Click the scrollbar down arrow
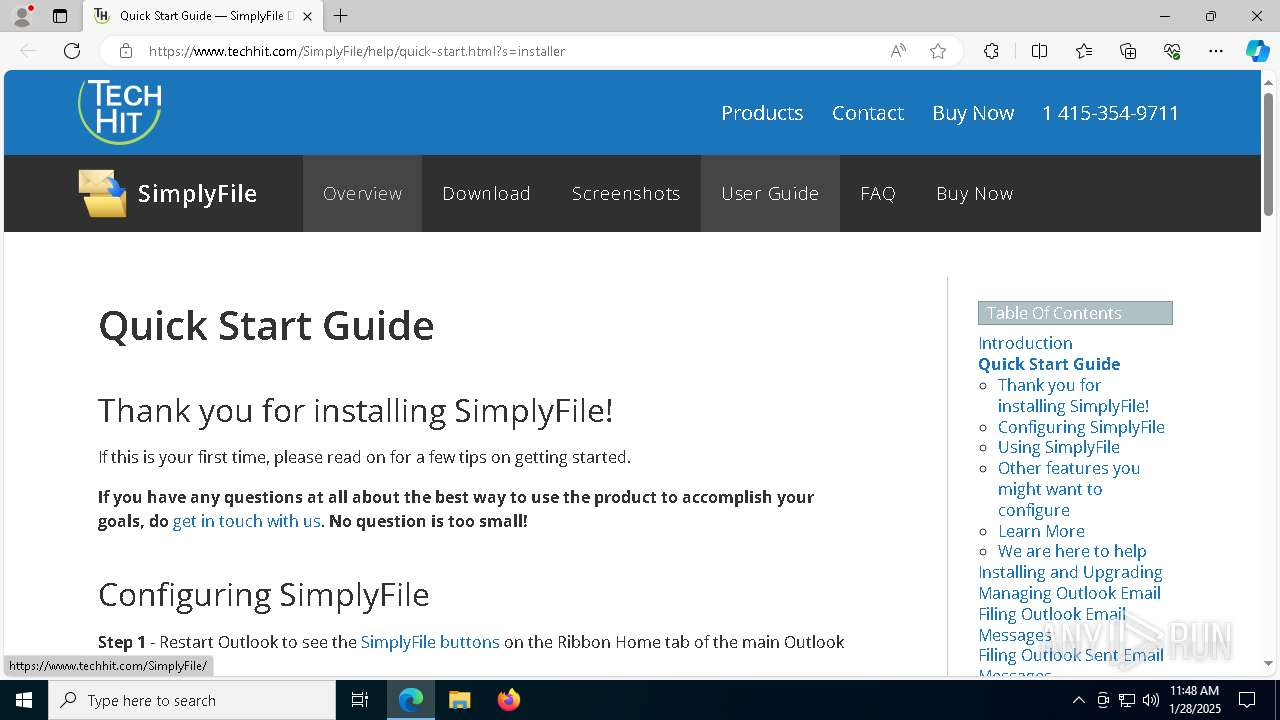 (1269, 664)
